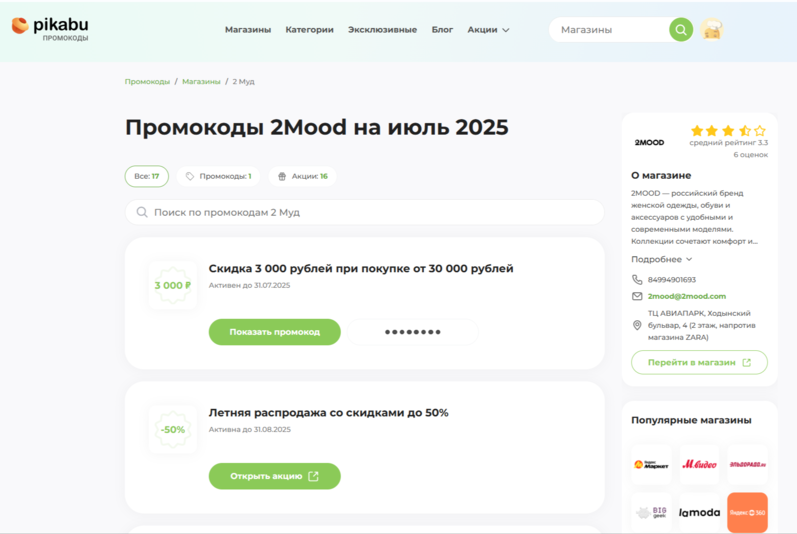This screenshot has height=534, width=797.
Task: Click the green search magnifier button
Action: click(x=681, y=30)
